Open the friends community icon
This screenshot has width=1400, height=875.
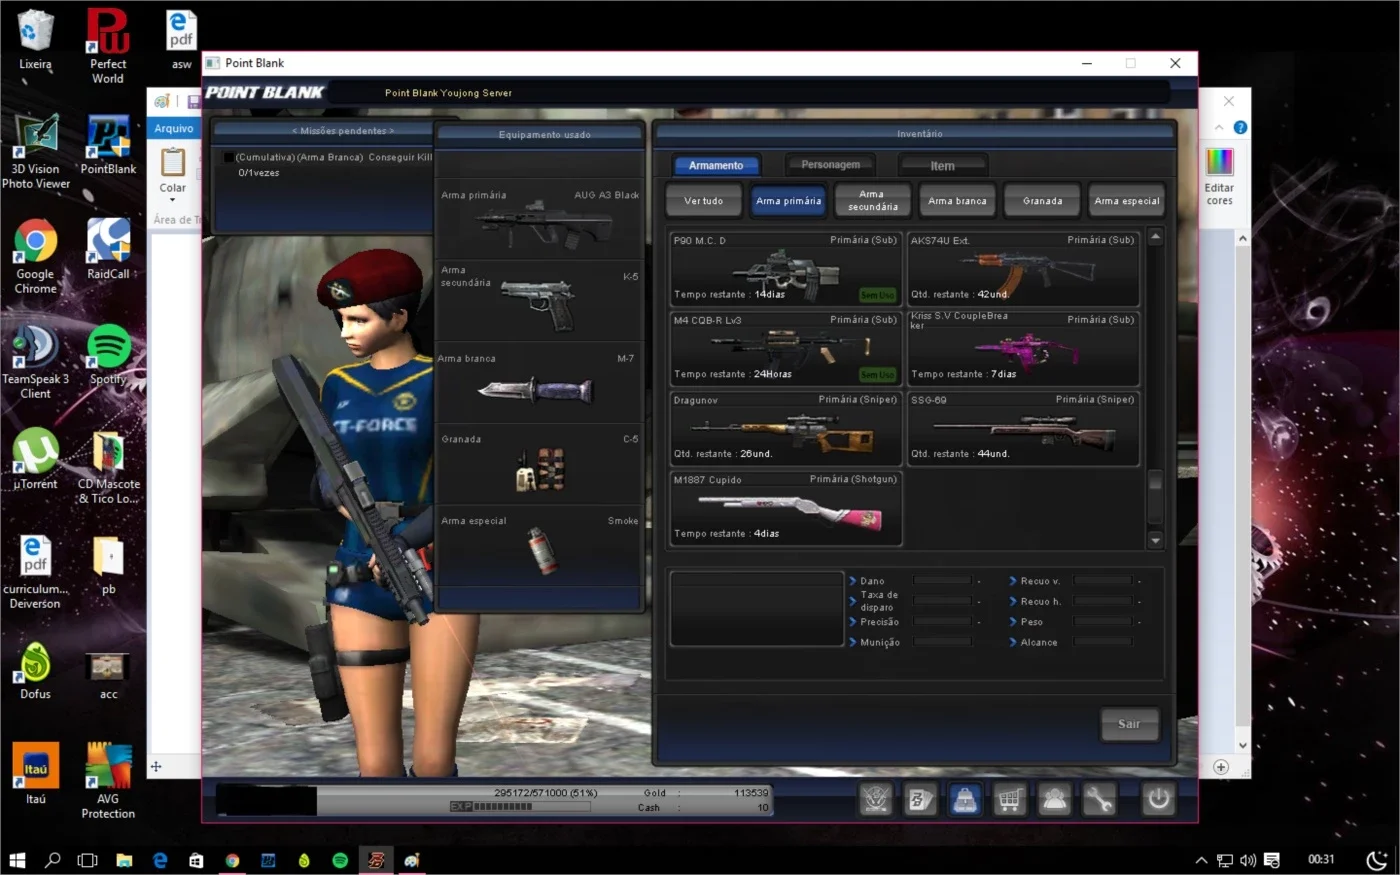pos(1054,800)
